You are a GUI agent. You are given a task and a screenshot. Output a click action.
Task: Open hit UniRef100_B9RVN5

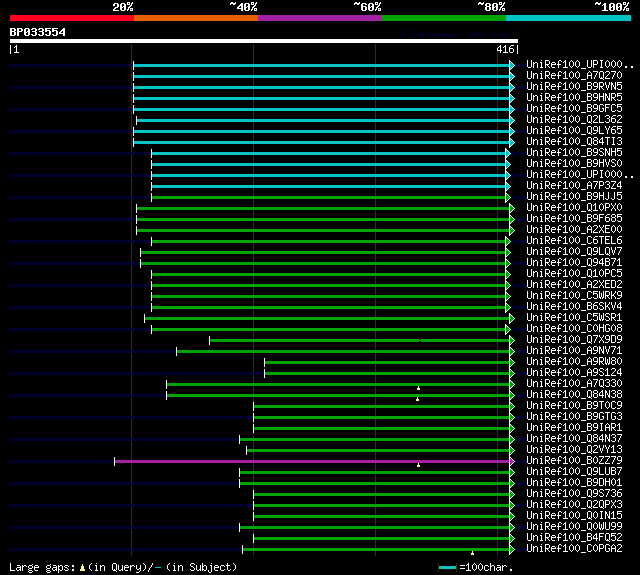574,87
